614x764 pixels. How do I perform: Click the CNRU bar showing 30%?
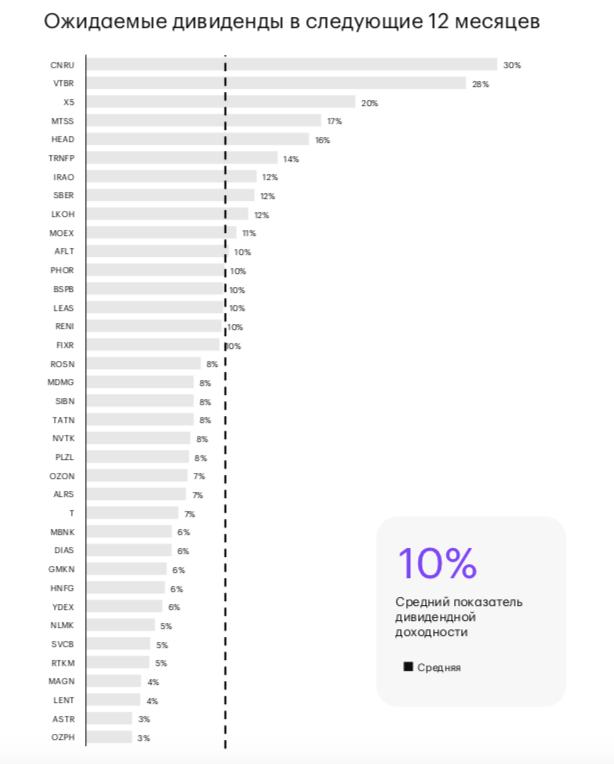click(x=291, y=65)
